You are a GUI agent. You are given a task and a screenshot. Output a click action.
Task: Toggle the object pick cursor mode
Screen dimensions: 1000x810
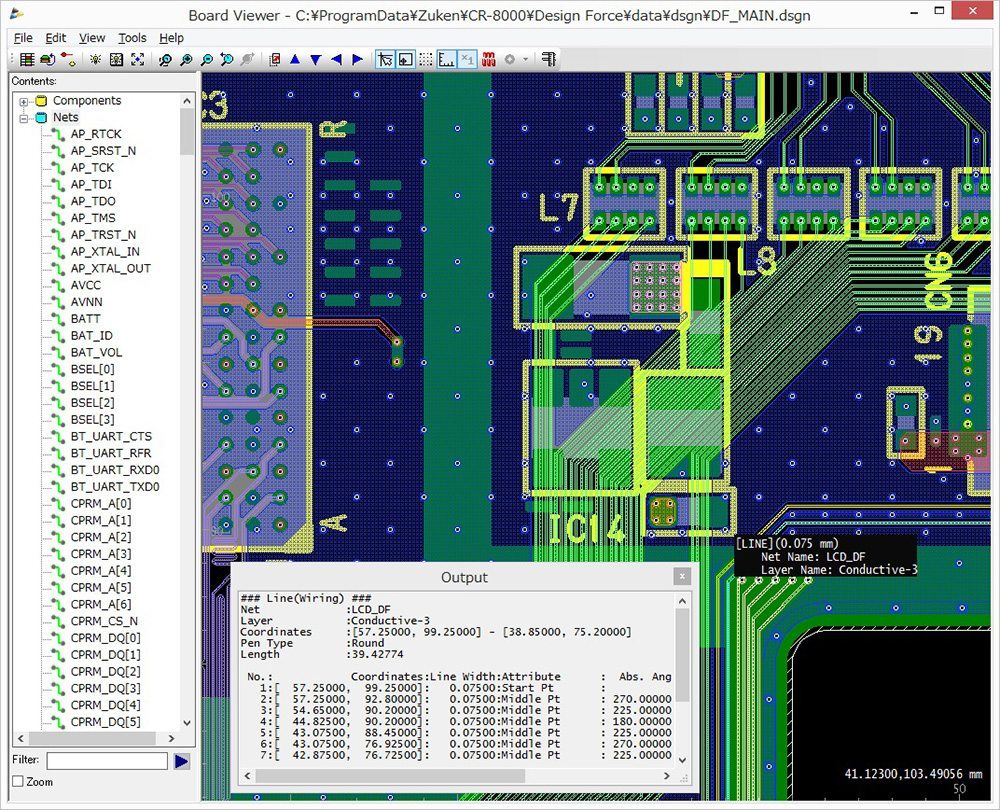point(386,59)
